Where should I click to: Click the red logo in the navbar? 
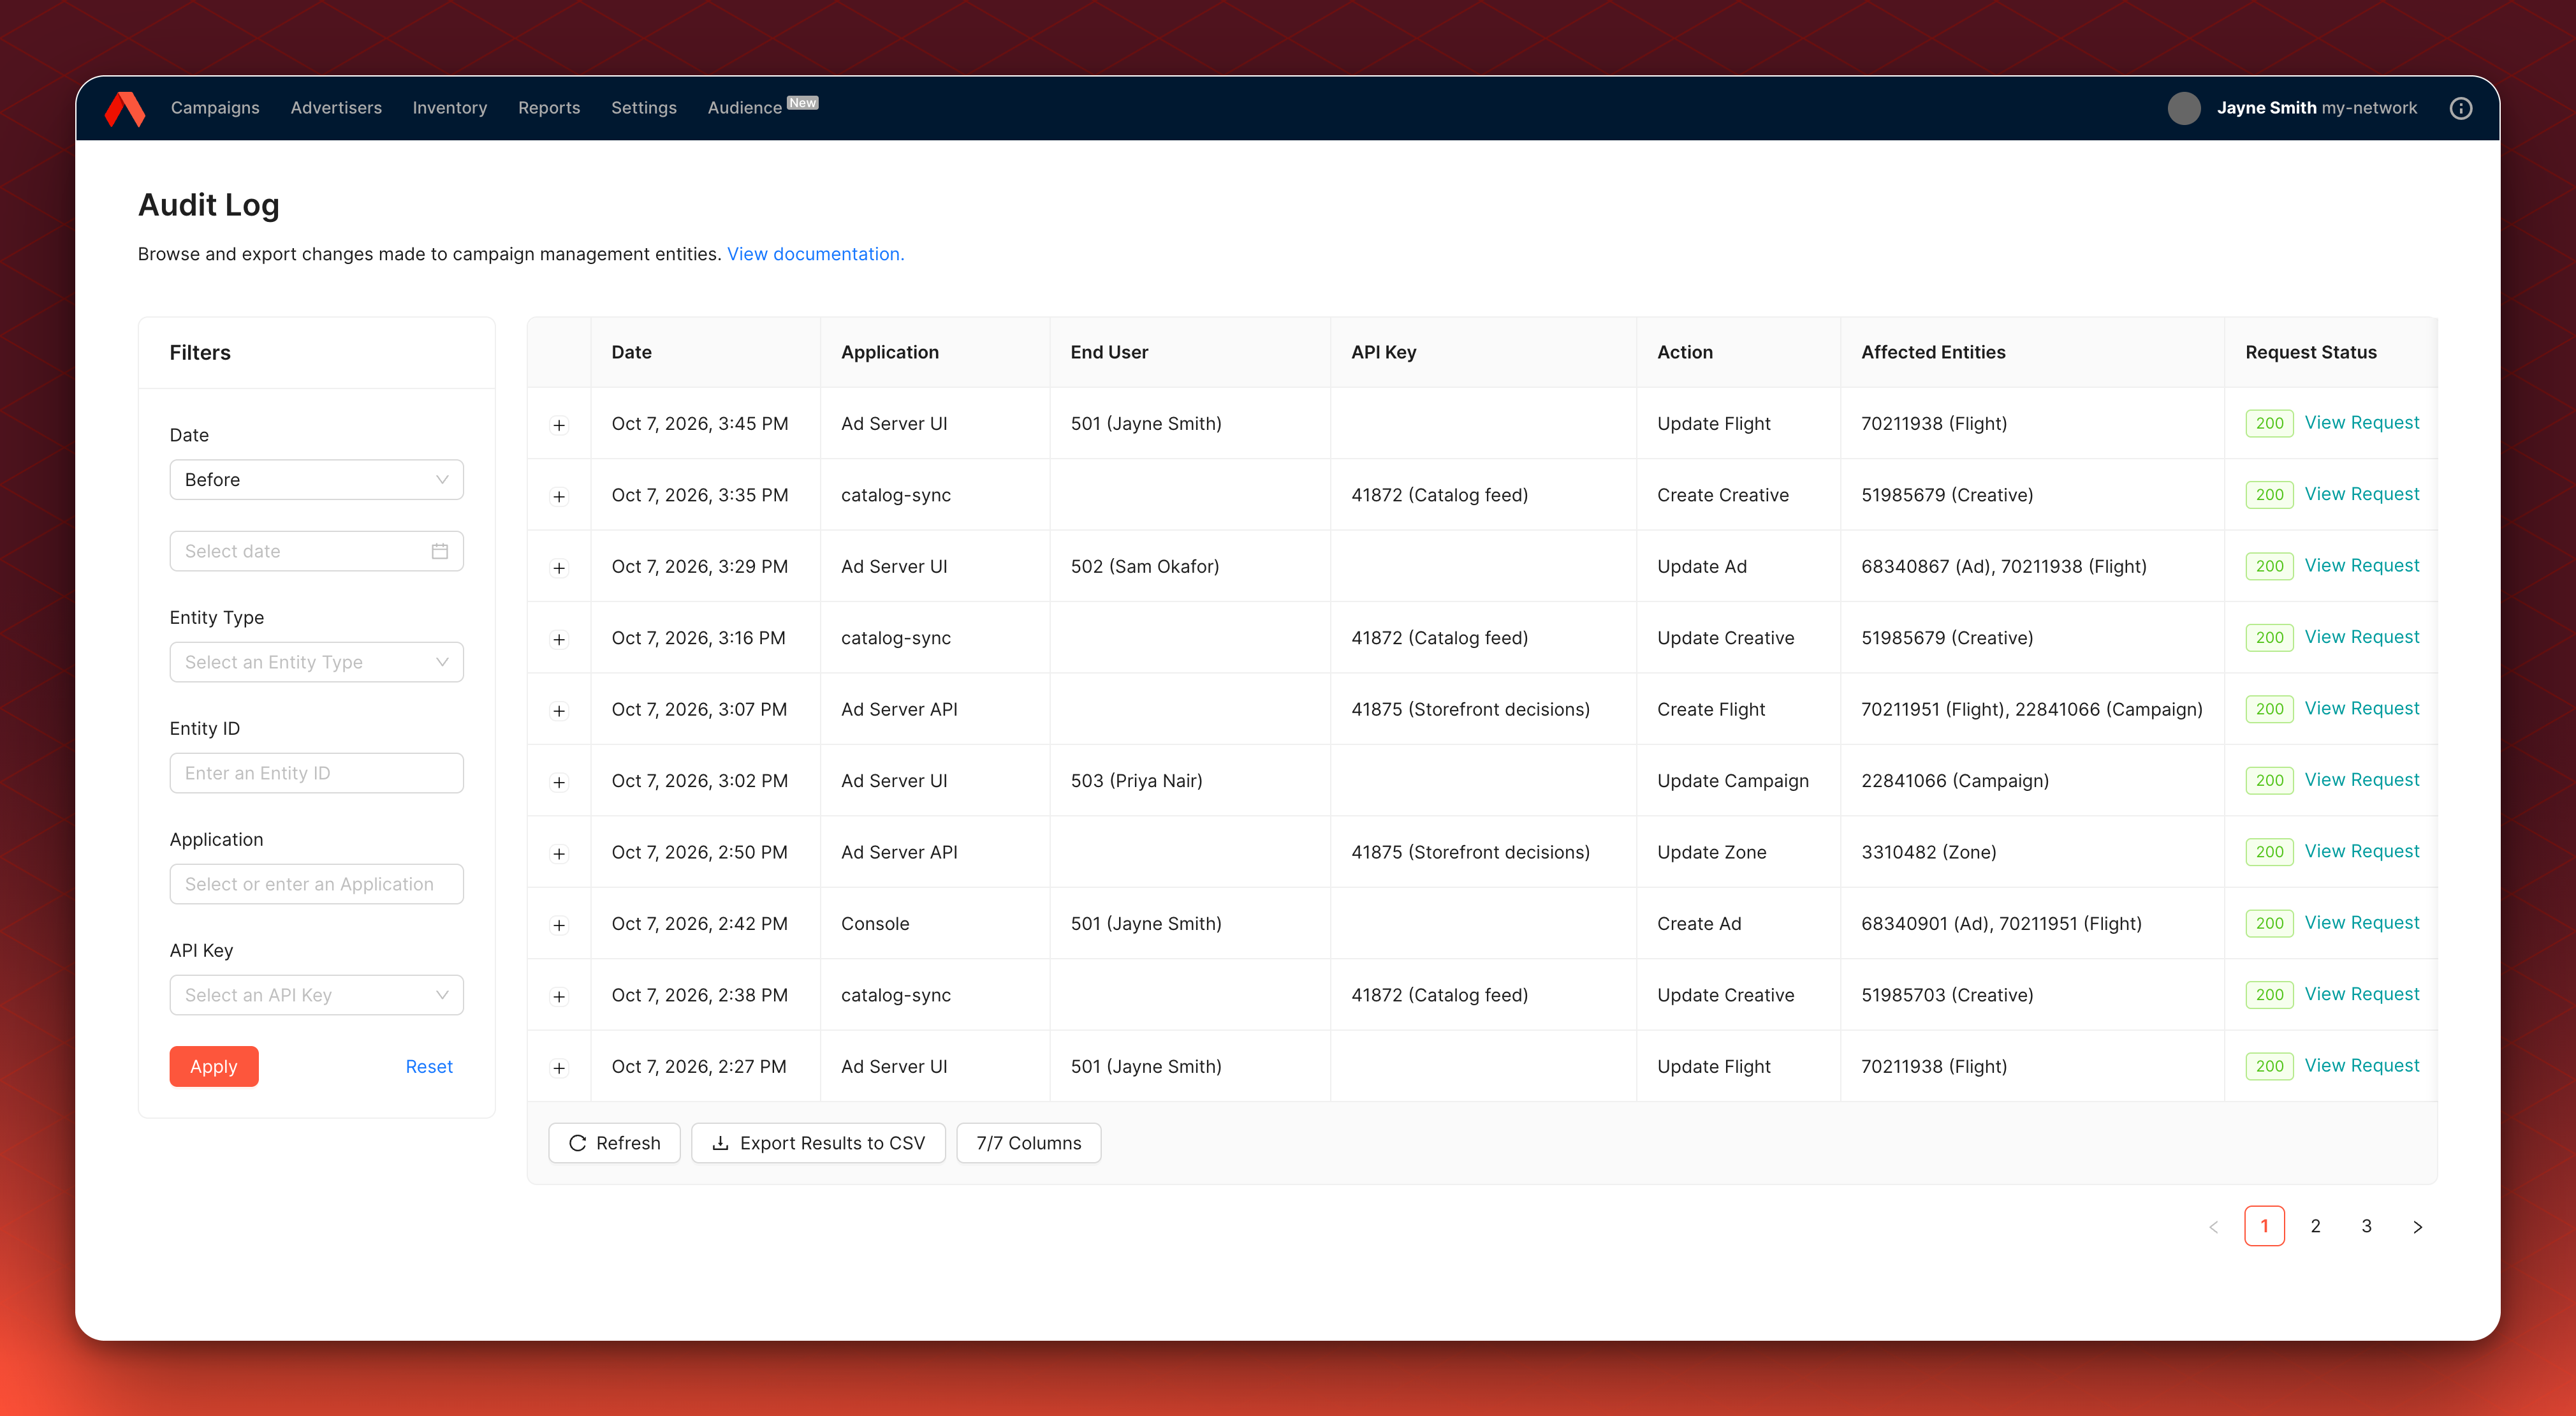[x=125, y=108]
